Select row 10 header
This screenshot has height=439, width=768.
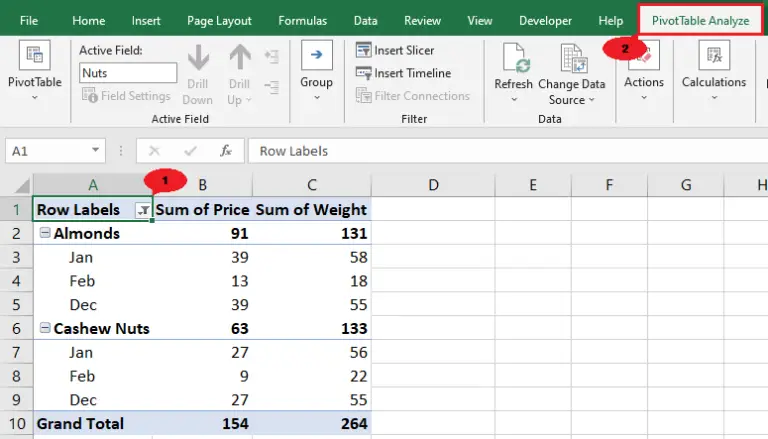coord(16,423)
